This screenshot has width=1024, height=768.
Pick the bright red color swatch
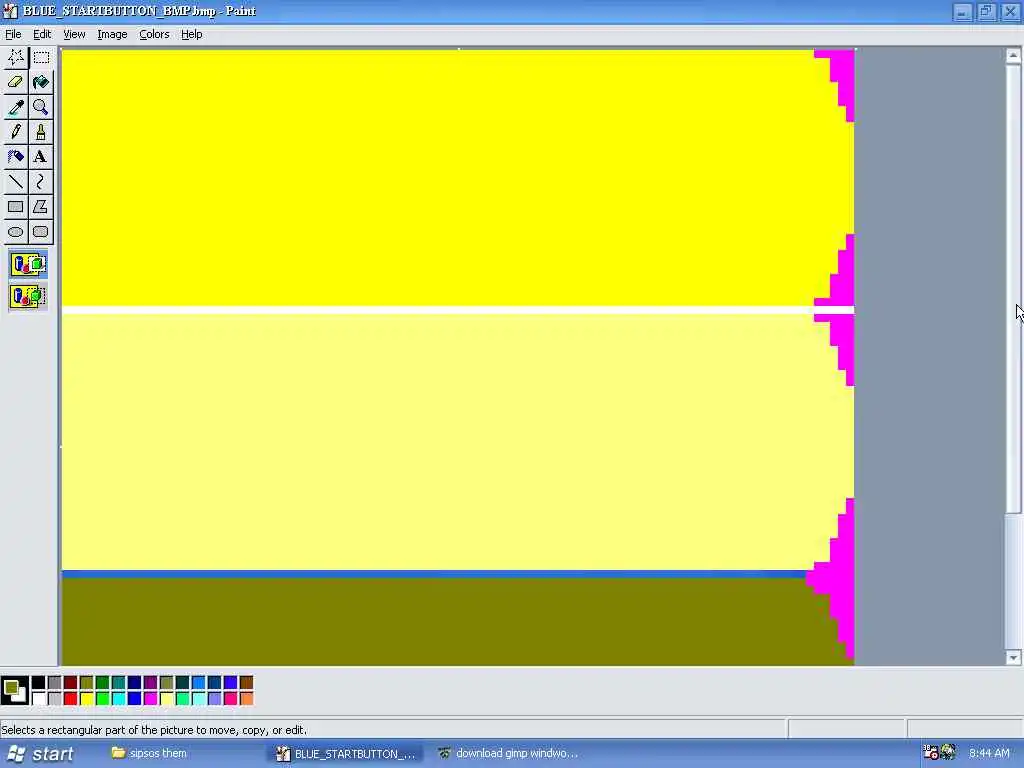(71, 699)
